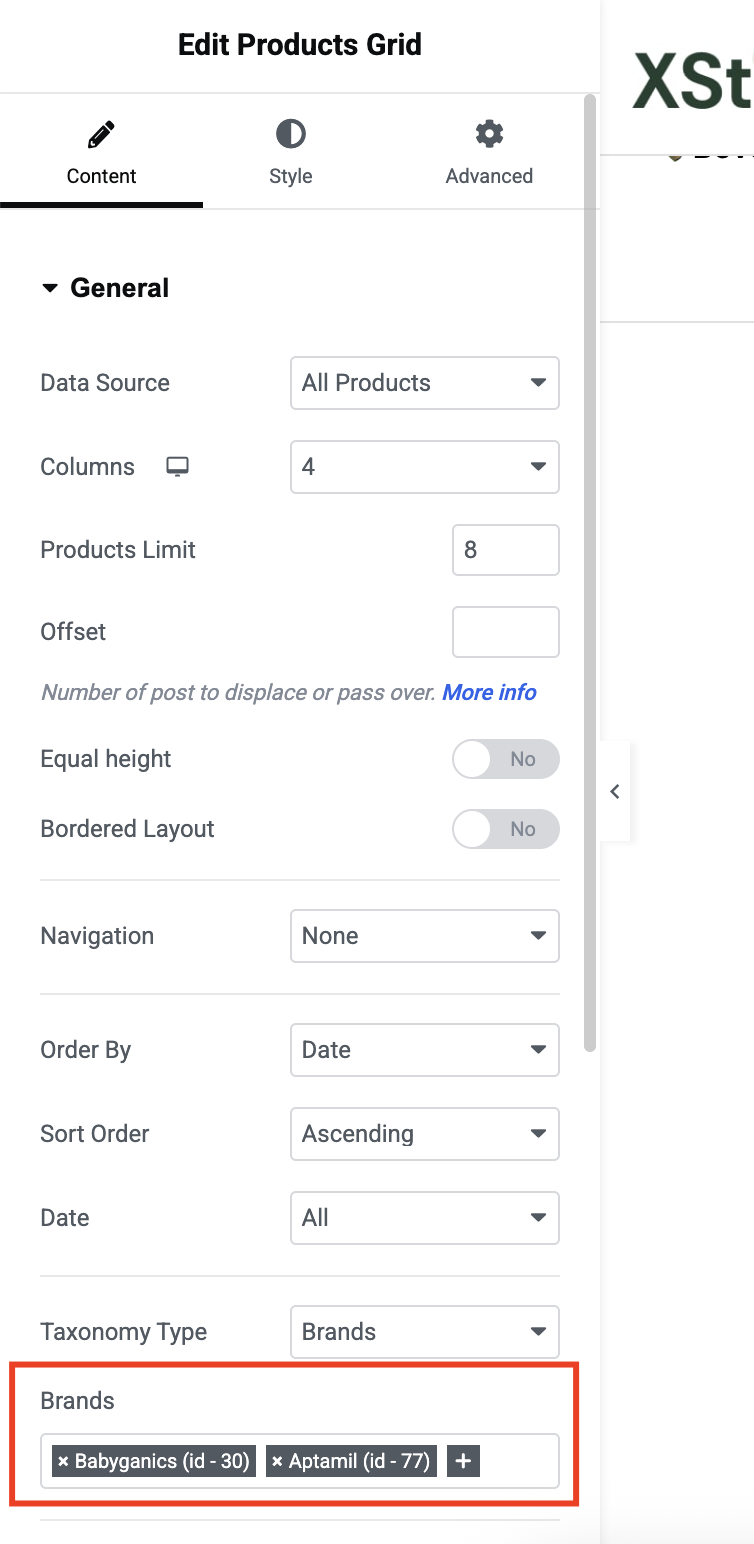This screenshot has width=754, height=1544.
Task: Open the Columns dropdown
Action: (425, 467)
